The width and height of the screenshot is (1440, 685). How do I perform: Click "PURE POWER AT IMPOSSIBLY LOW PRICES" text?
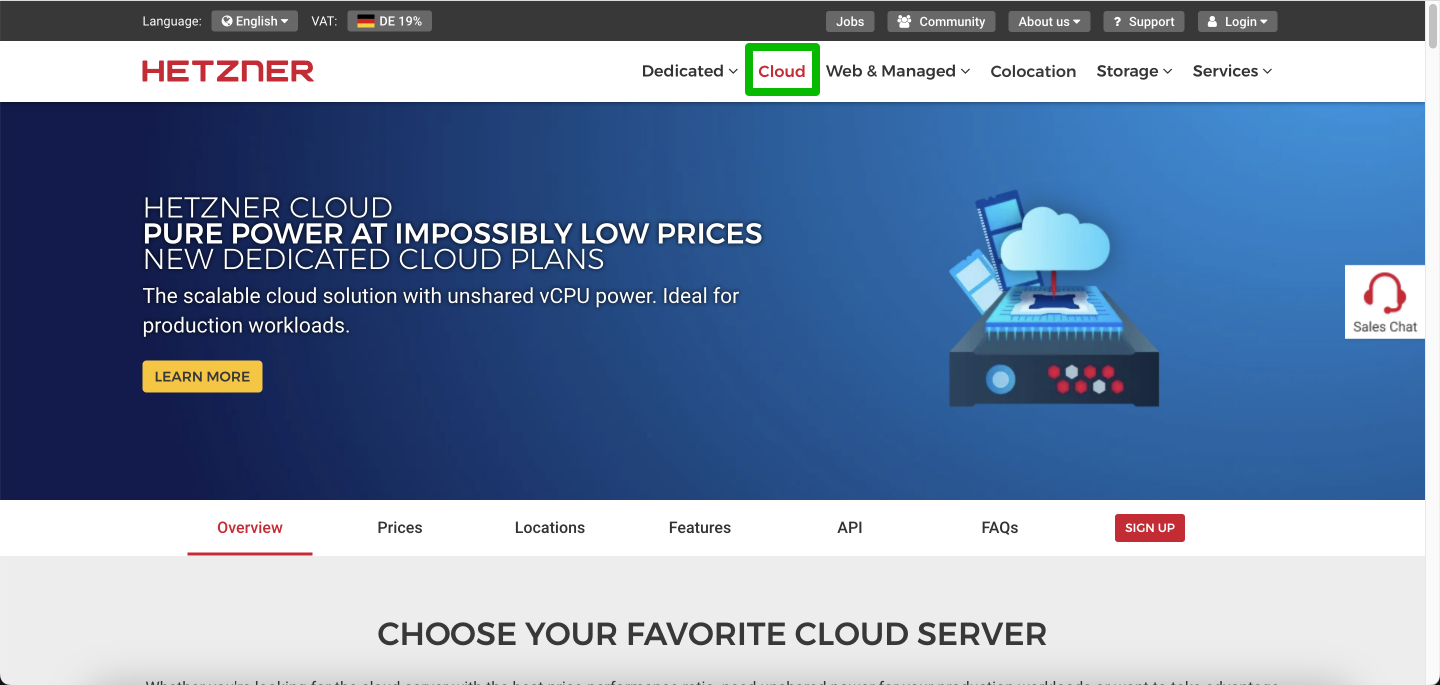click(453, 234)
